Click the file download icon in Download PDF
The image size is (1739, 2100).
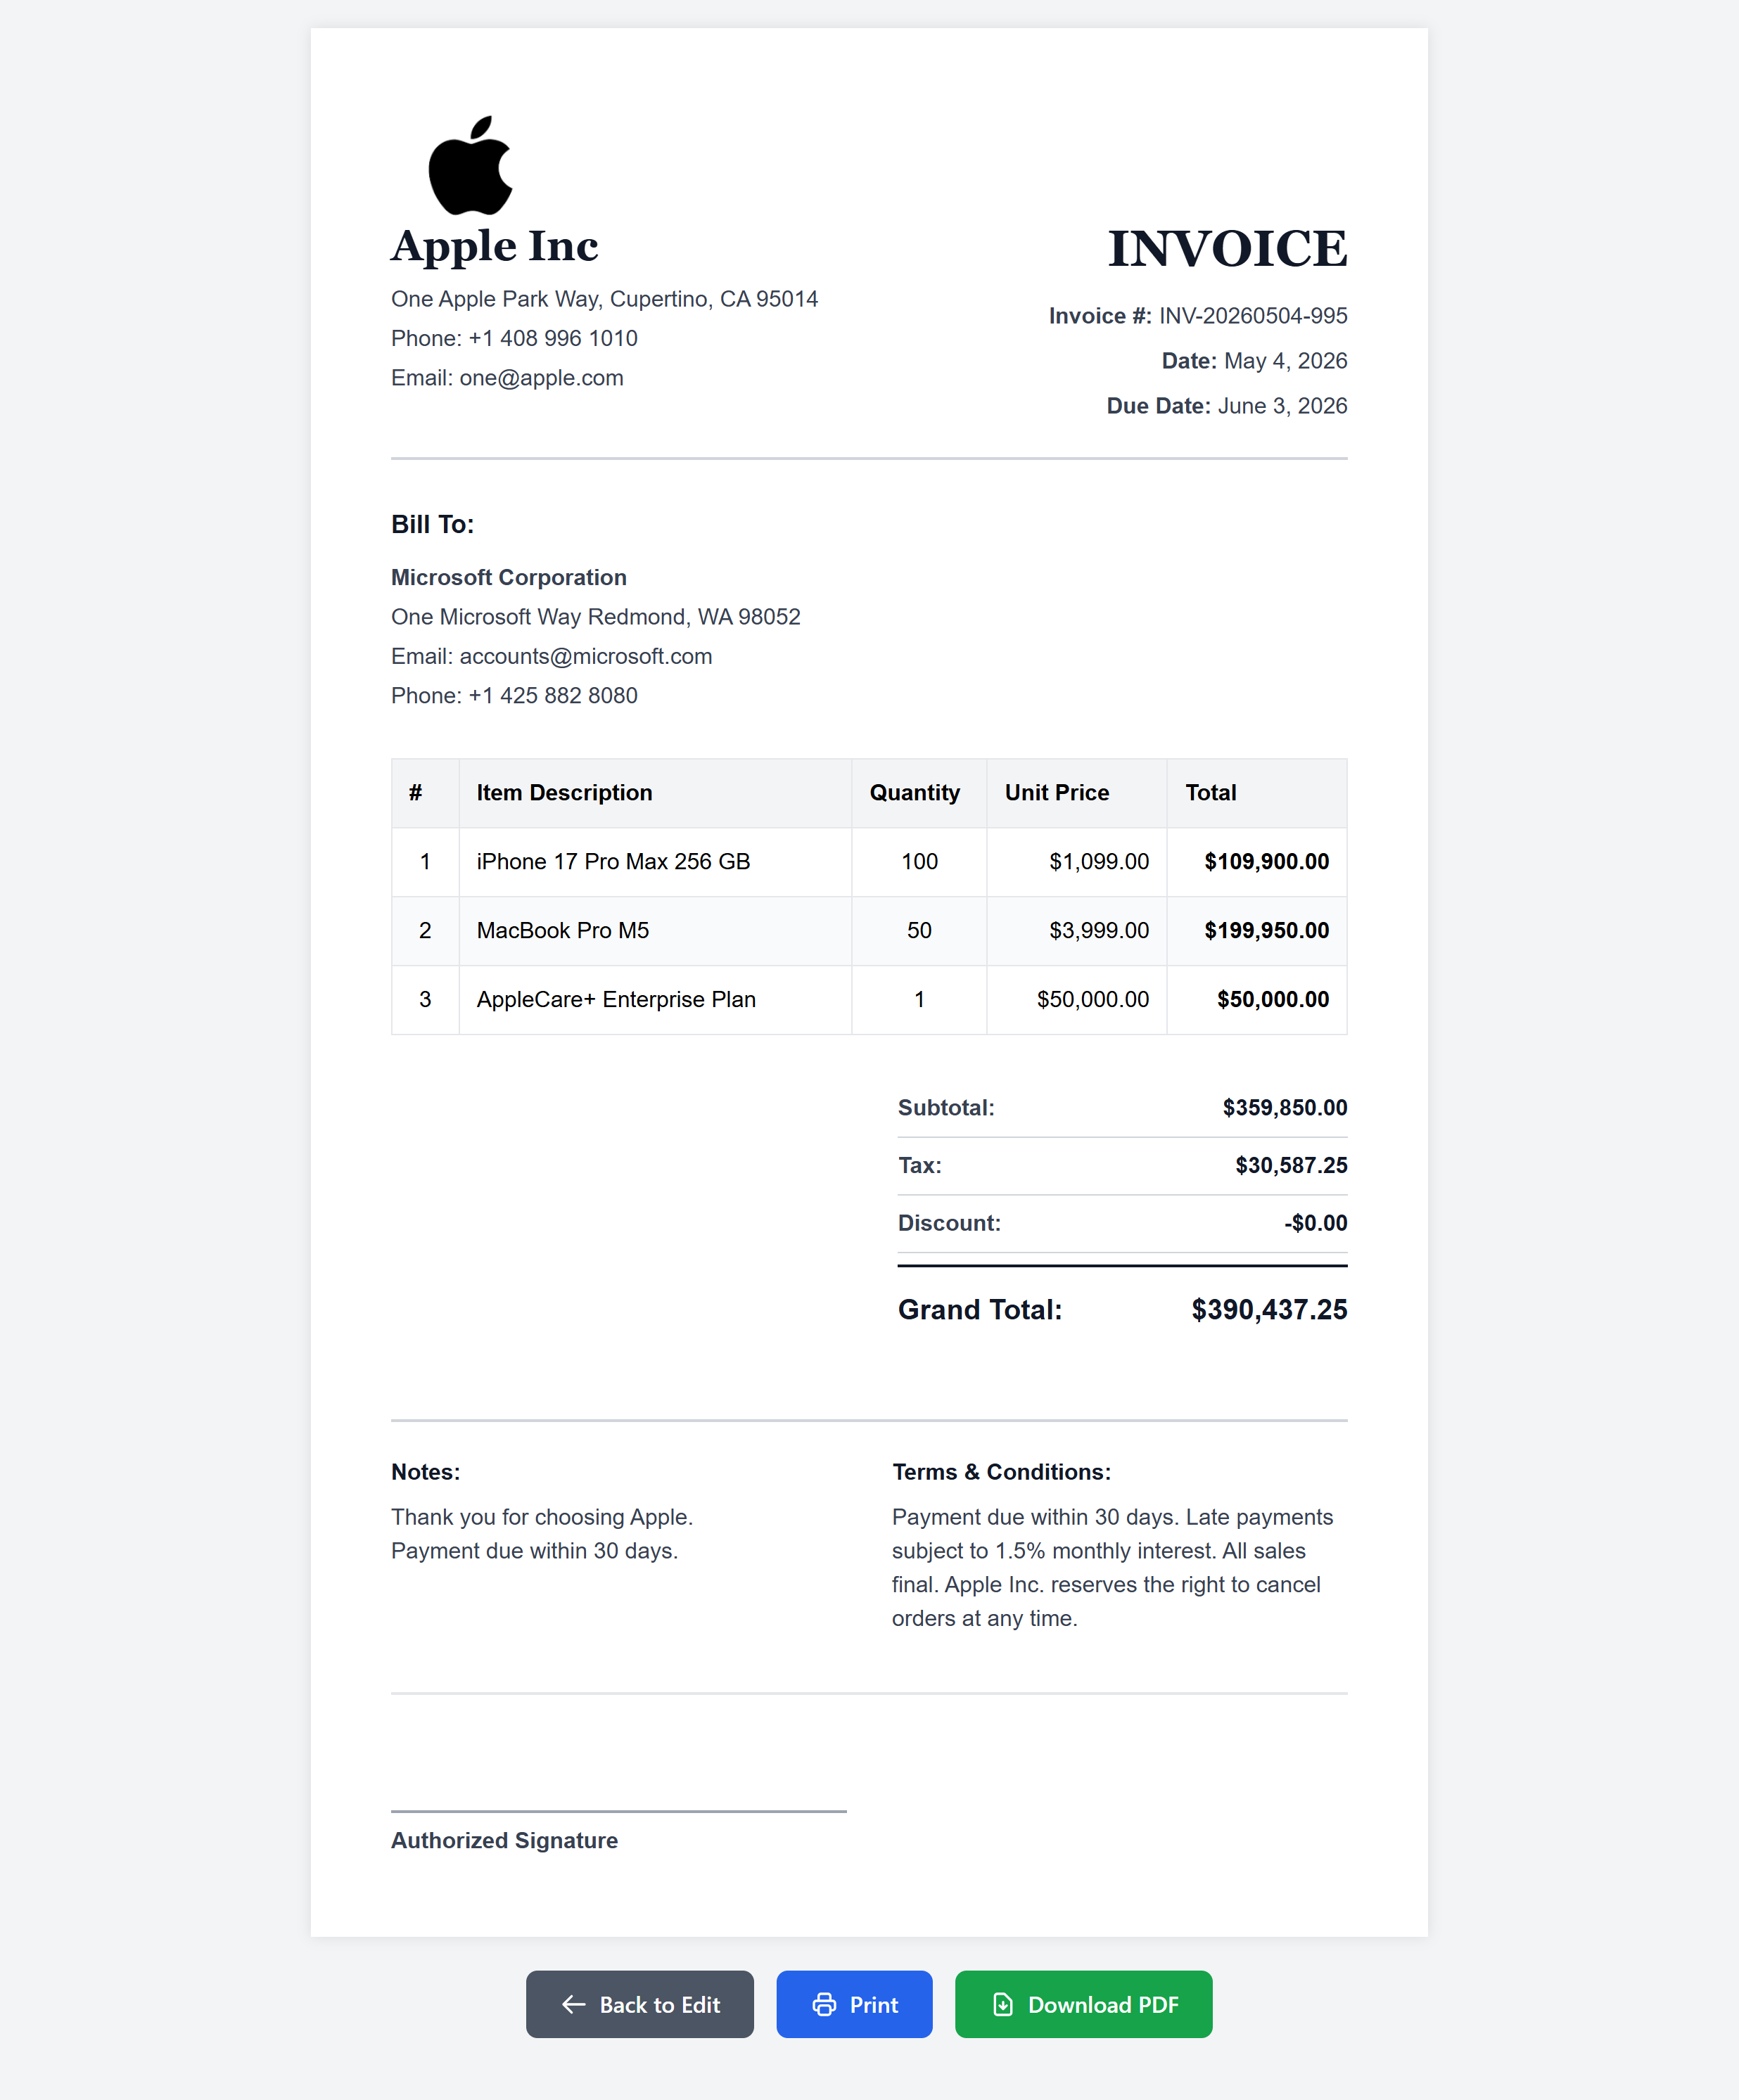(1003, 2004)
